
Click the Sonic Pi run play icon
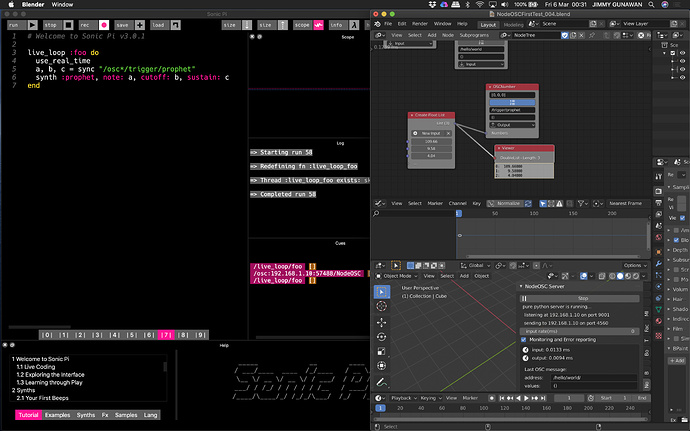(x=33, y=25)
